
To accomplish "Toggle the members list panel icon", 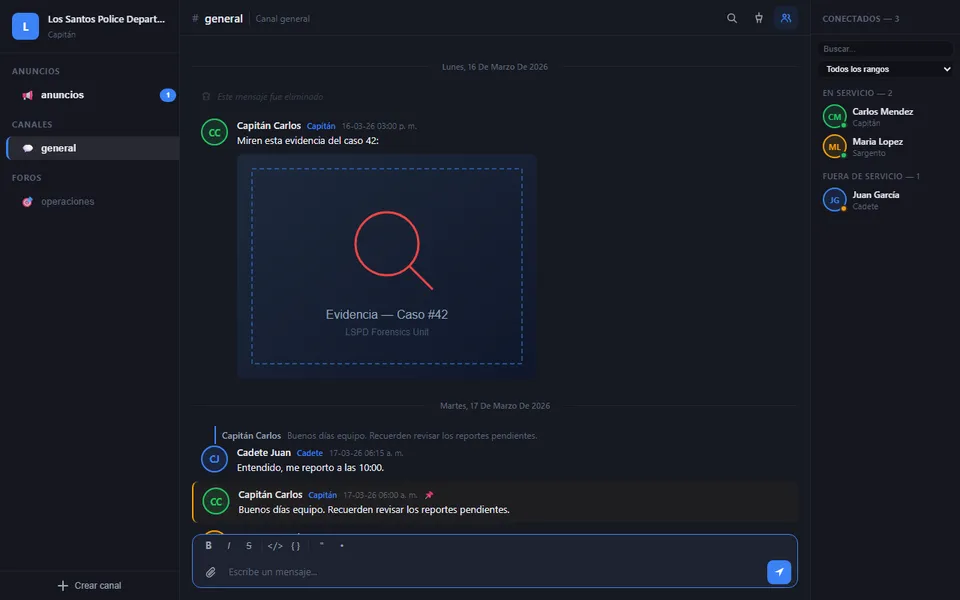I will point(786,18).
